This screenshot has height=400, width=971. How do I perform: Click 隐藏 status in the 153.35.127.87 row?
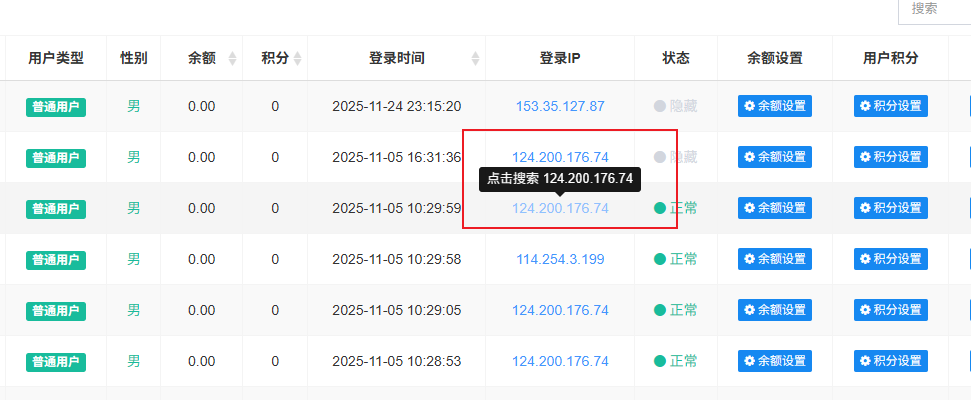point(676,106)
